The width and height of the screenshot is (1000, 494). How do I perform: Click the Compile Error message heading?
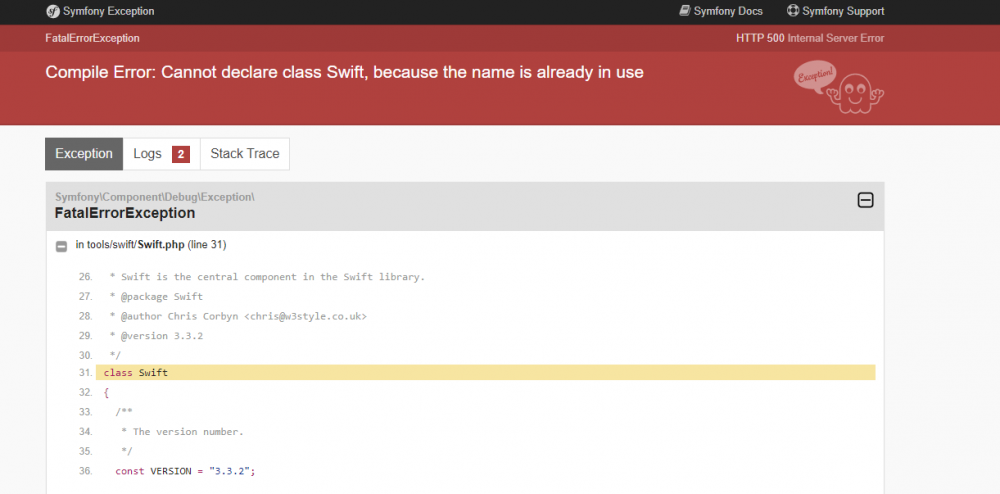[x=344, y=73]
